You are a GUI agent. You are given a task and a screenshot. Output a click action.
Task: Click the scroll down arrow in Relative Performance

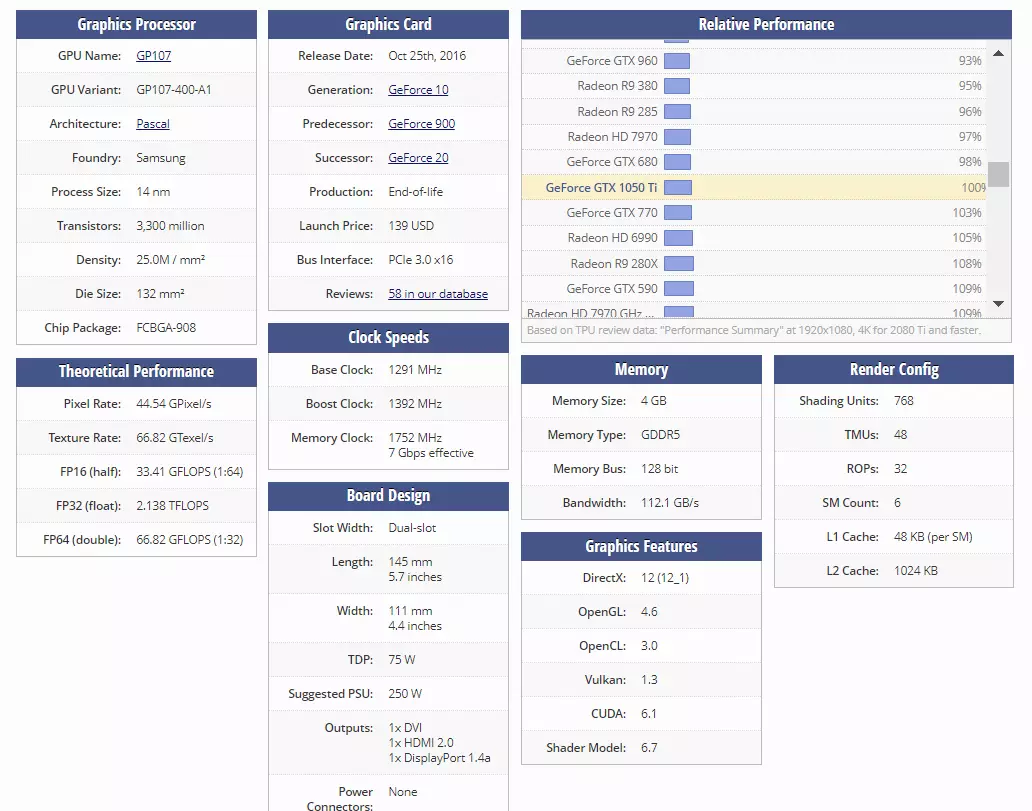pos(998,303)
